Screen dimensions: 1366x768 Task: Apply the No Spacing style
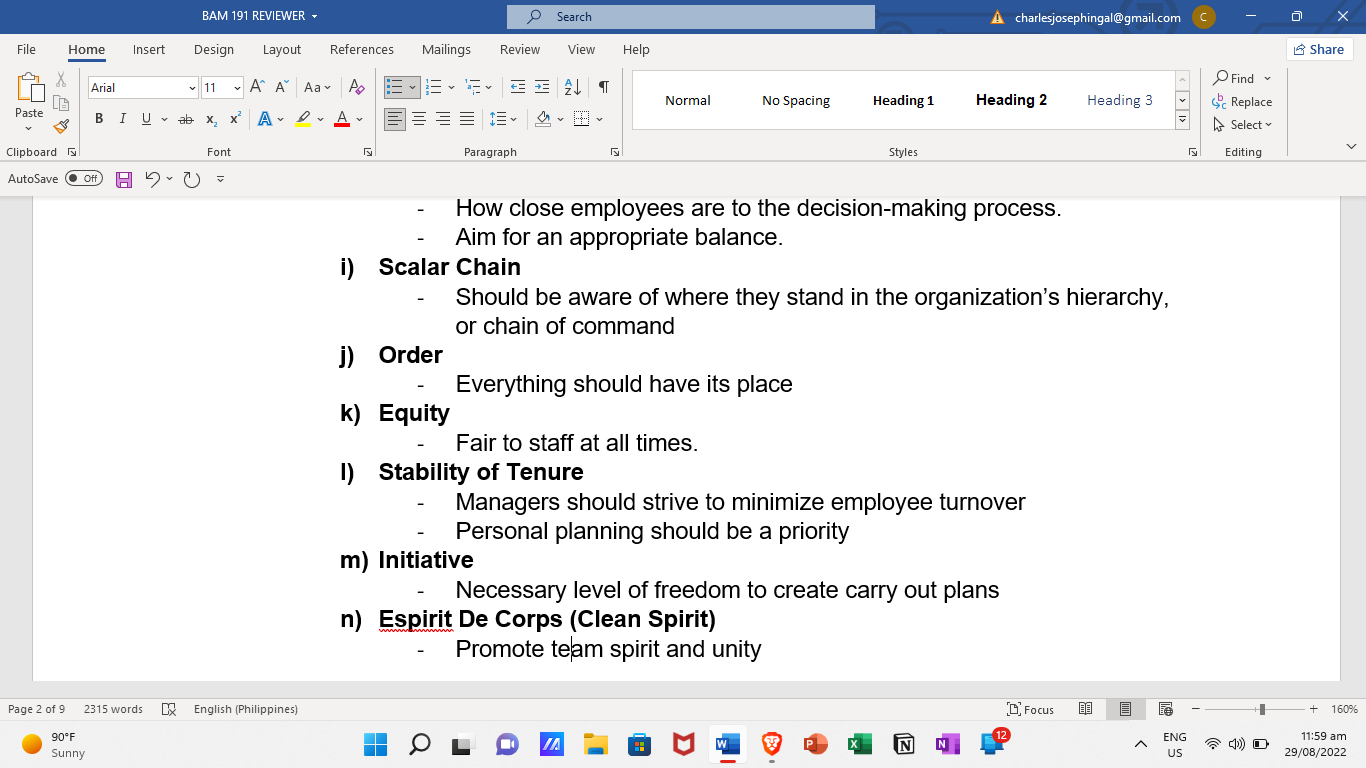(x=796, y=100)
